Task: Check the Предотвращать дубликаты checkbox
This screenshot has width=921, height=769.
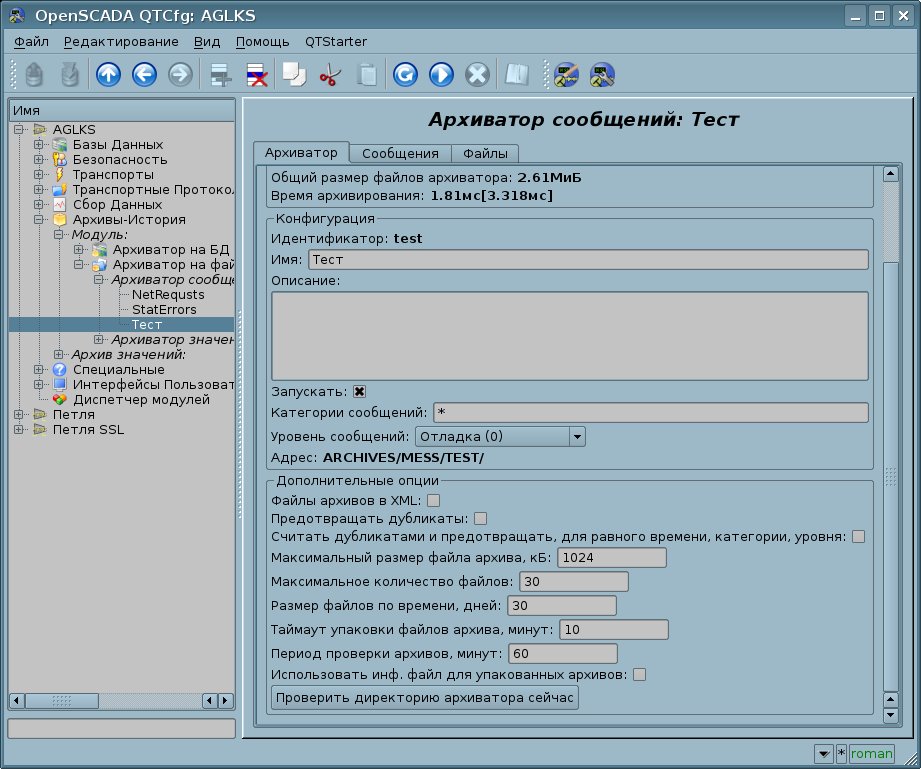Action: click(480, 518)
